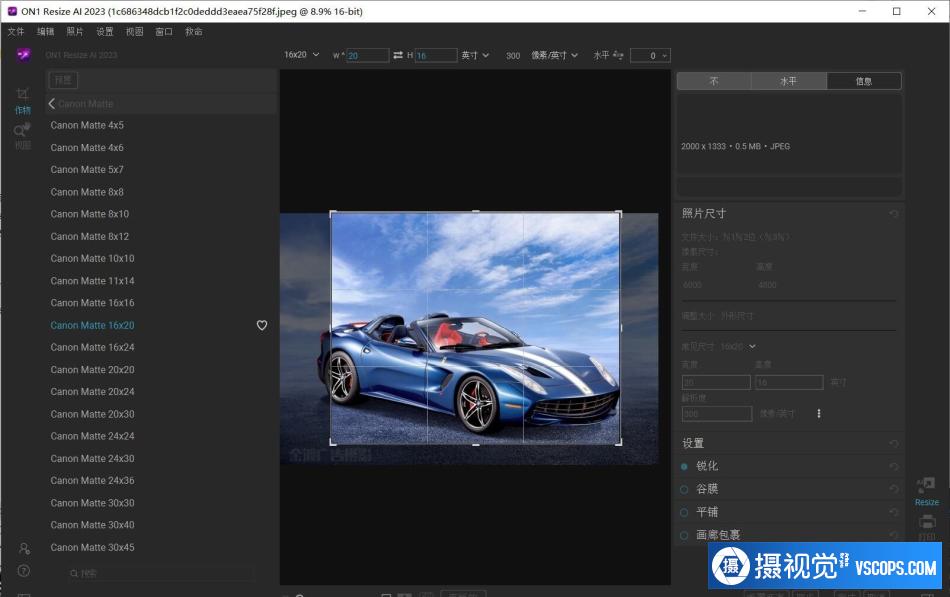Open the 像素/英寸 resolution unit dropdown
This screenshot has height=597, width=950.
tap(554, 55)
